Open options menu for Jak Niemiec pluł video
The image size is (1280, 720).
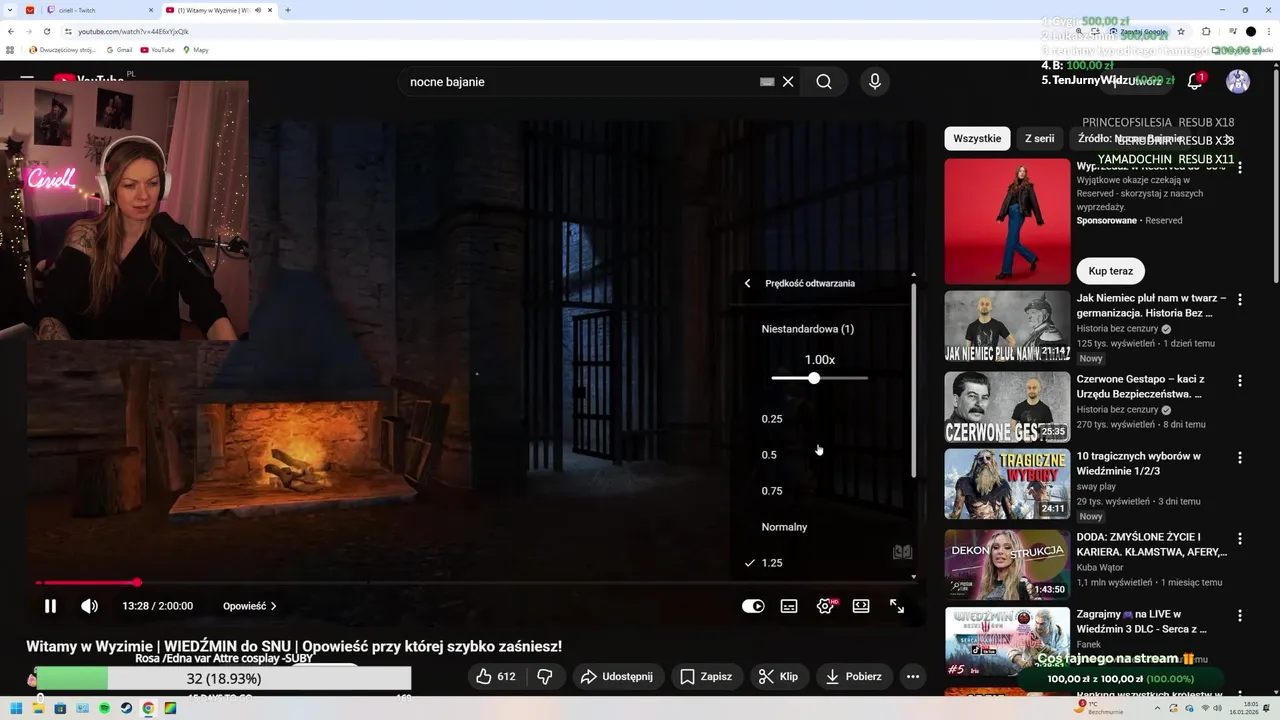1240,299
